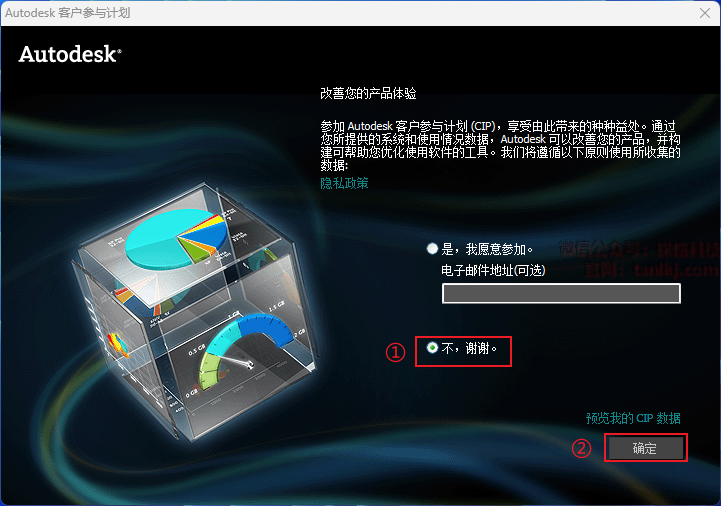The image size is (721, 506).
Task: Click the optional email address input field
Action: click(561, 293)
